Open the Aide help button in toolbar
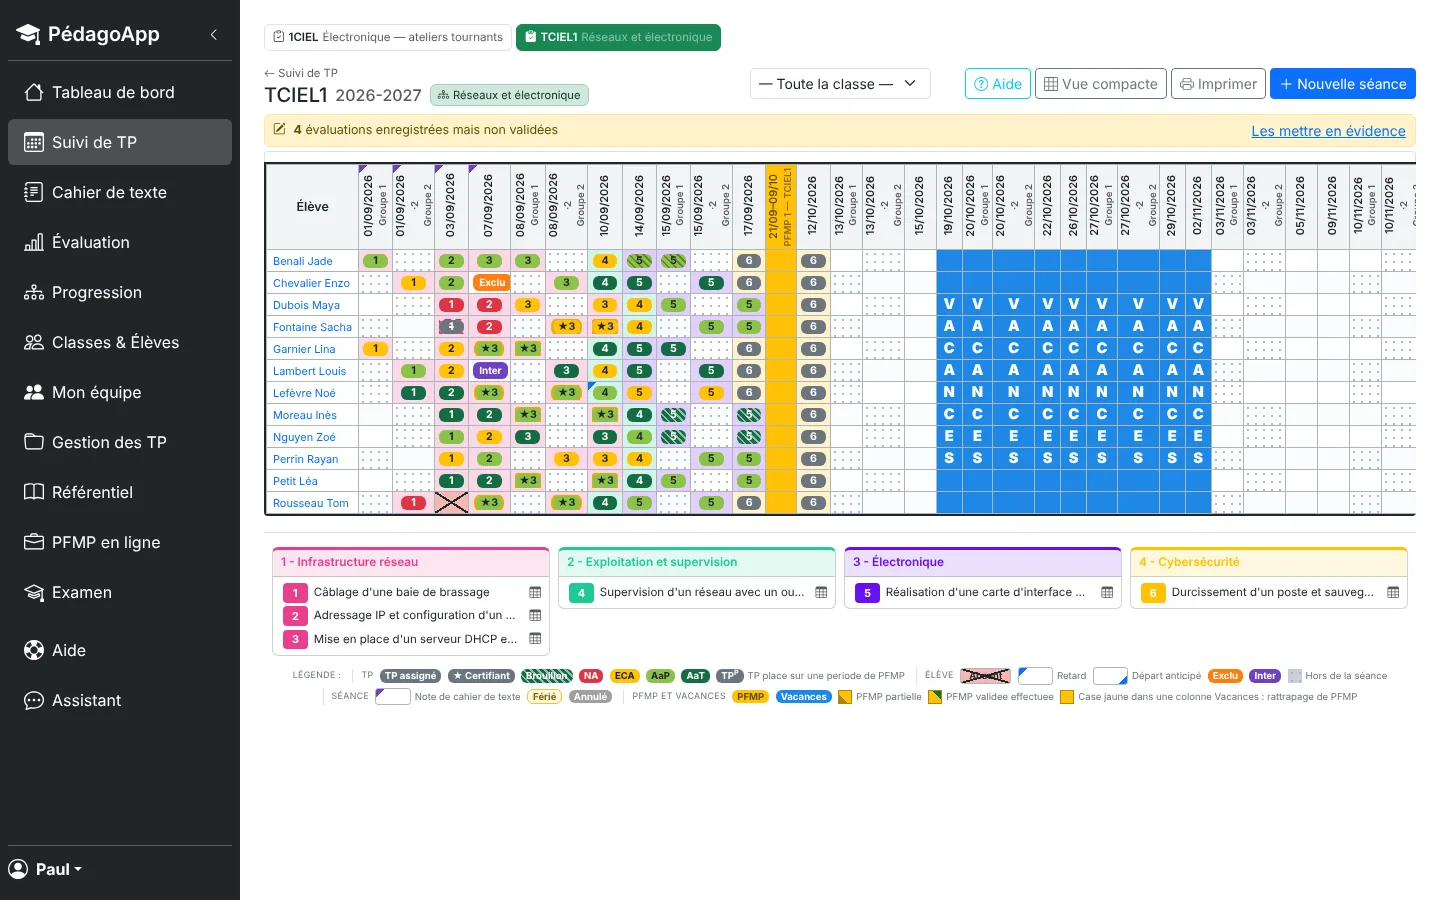The image size is (1440, 900). [x=998, y=84]
